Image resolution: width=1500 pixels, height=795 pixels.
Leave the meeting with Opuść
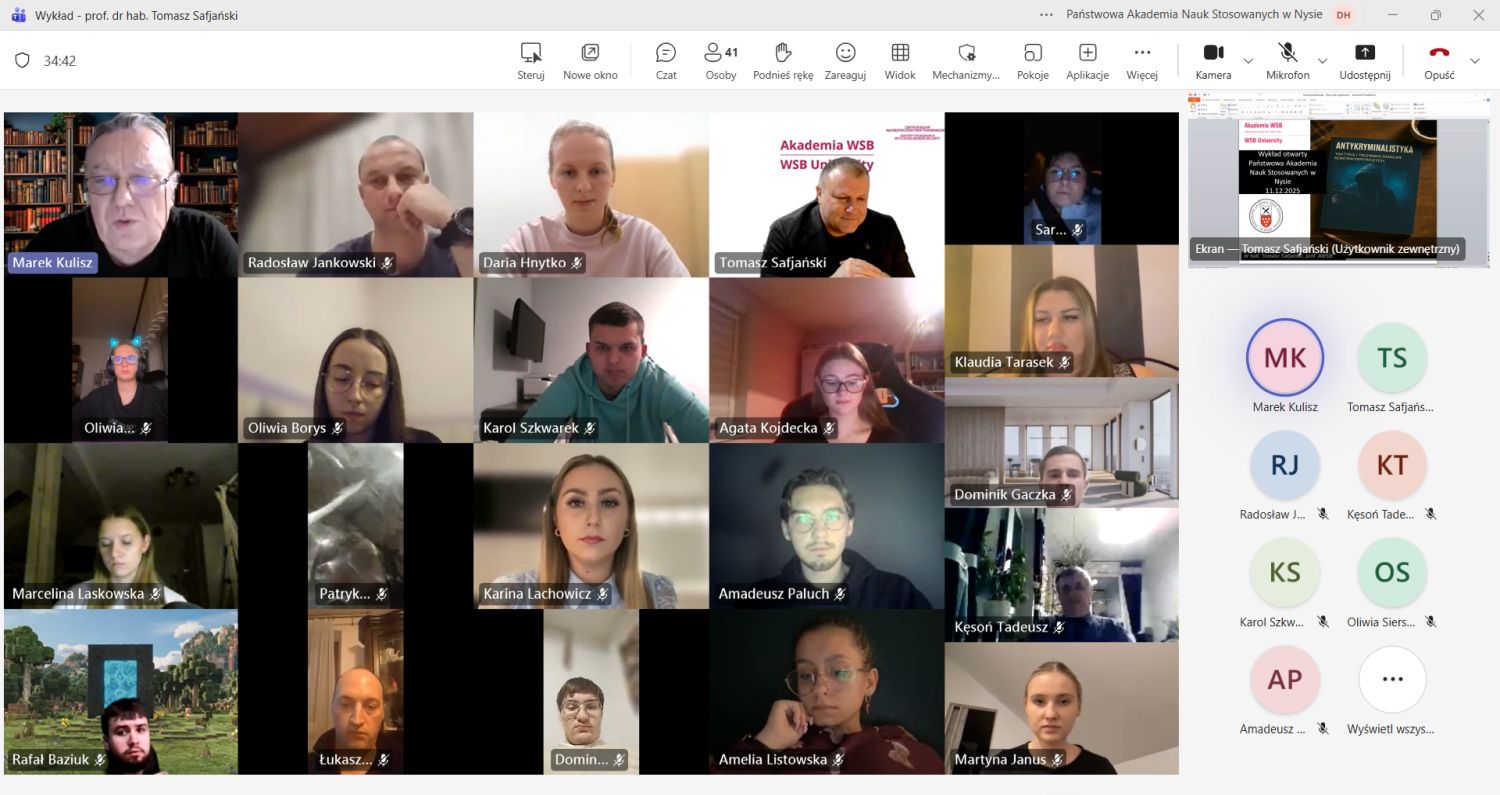[1439, 60]
